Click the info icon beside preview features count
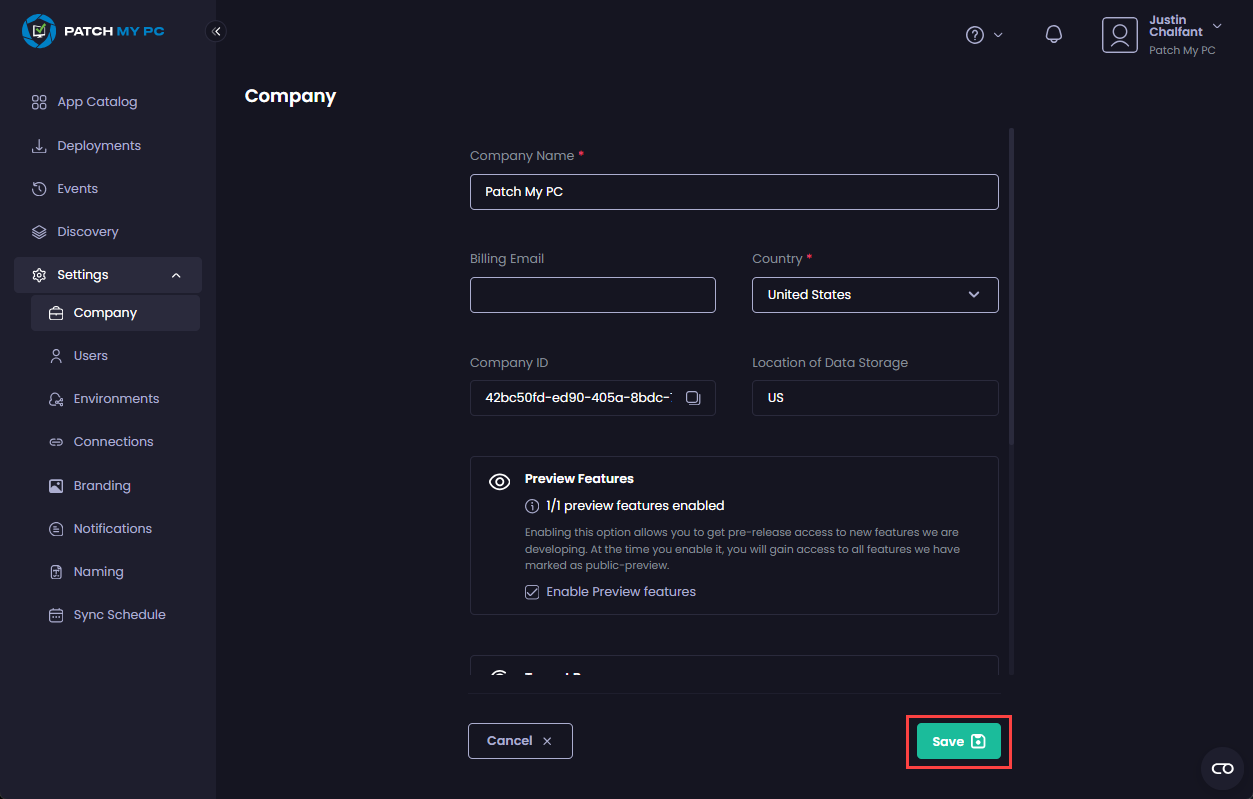 pyautogui.click(x=532, y=506)
